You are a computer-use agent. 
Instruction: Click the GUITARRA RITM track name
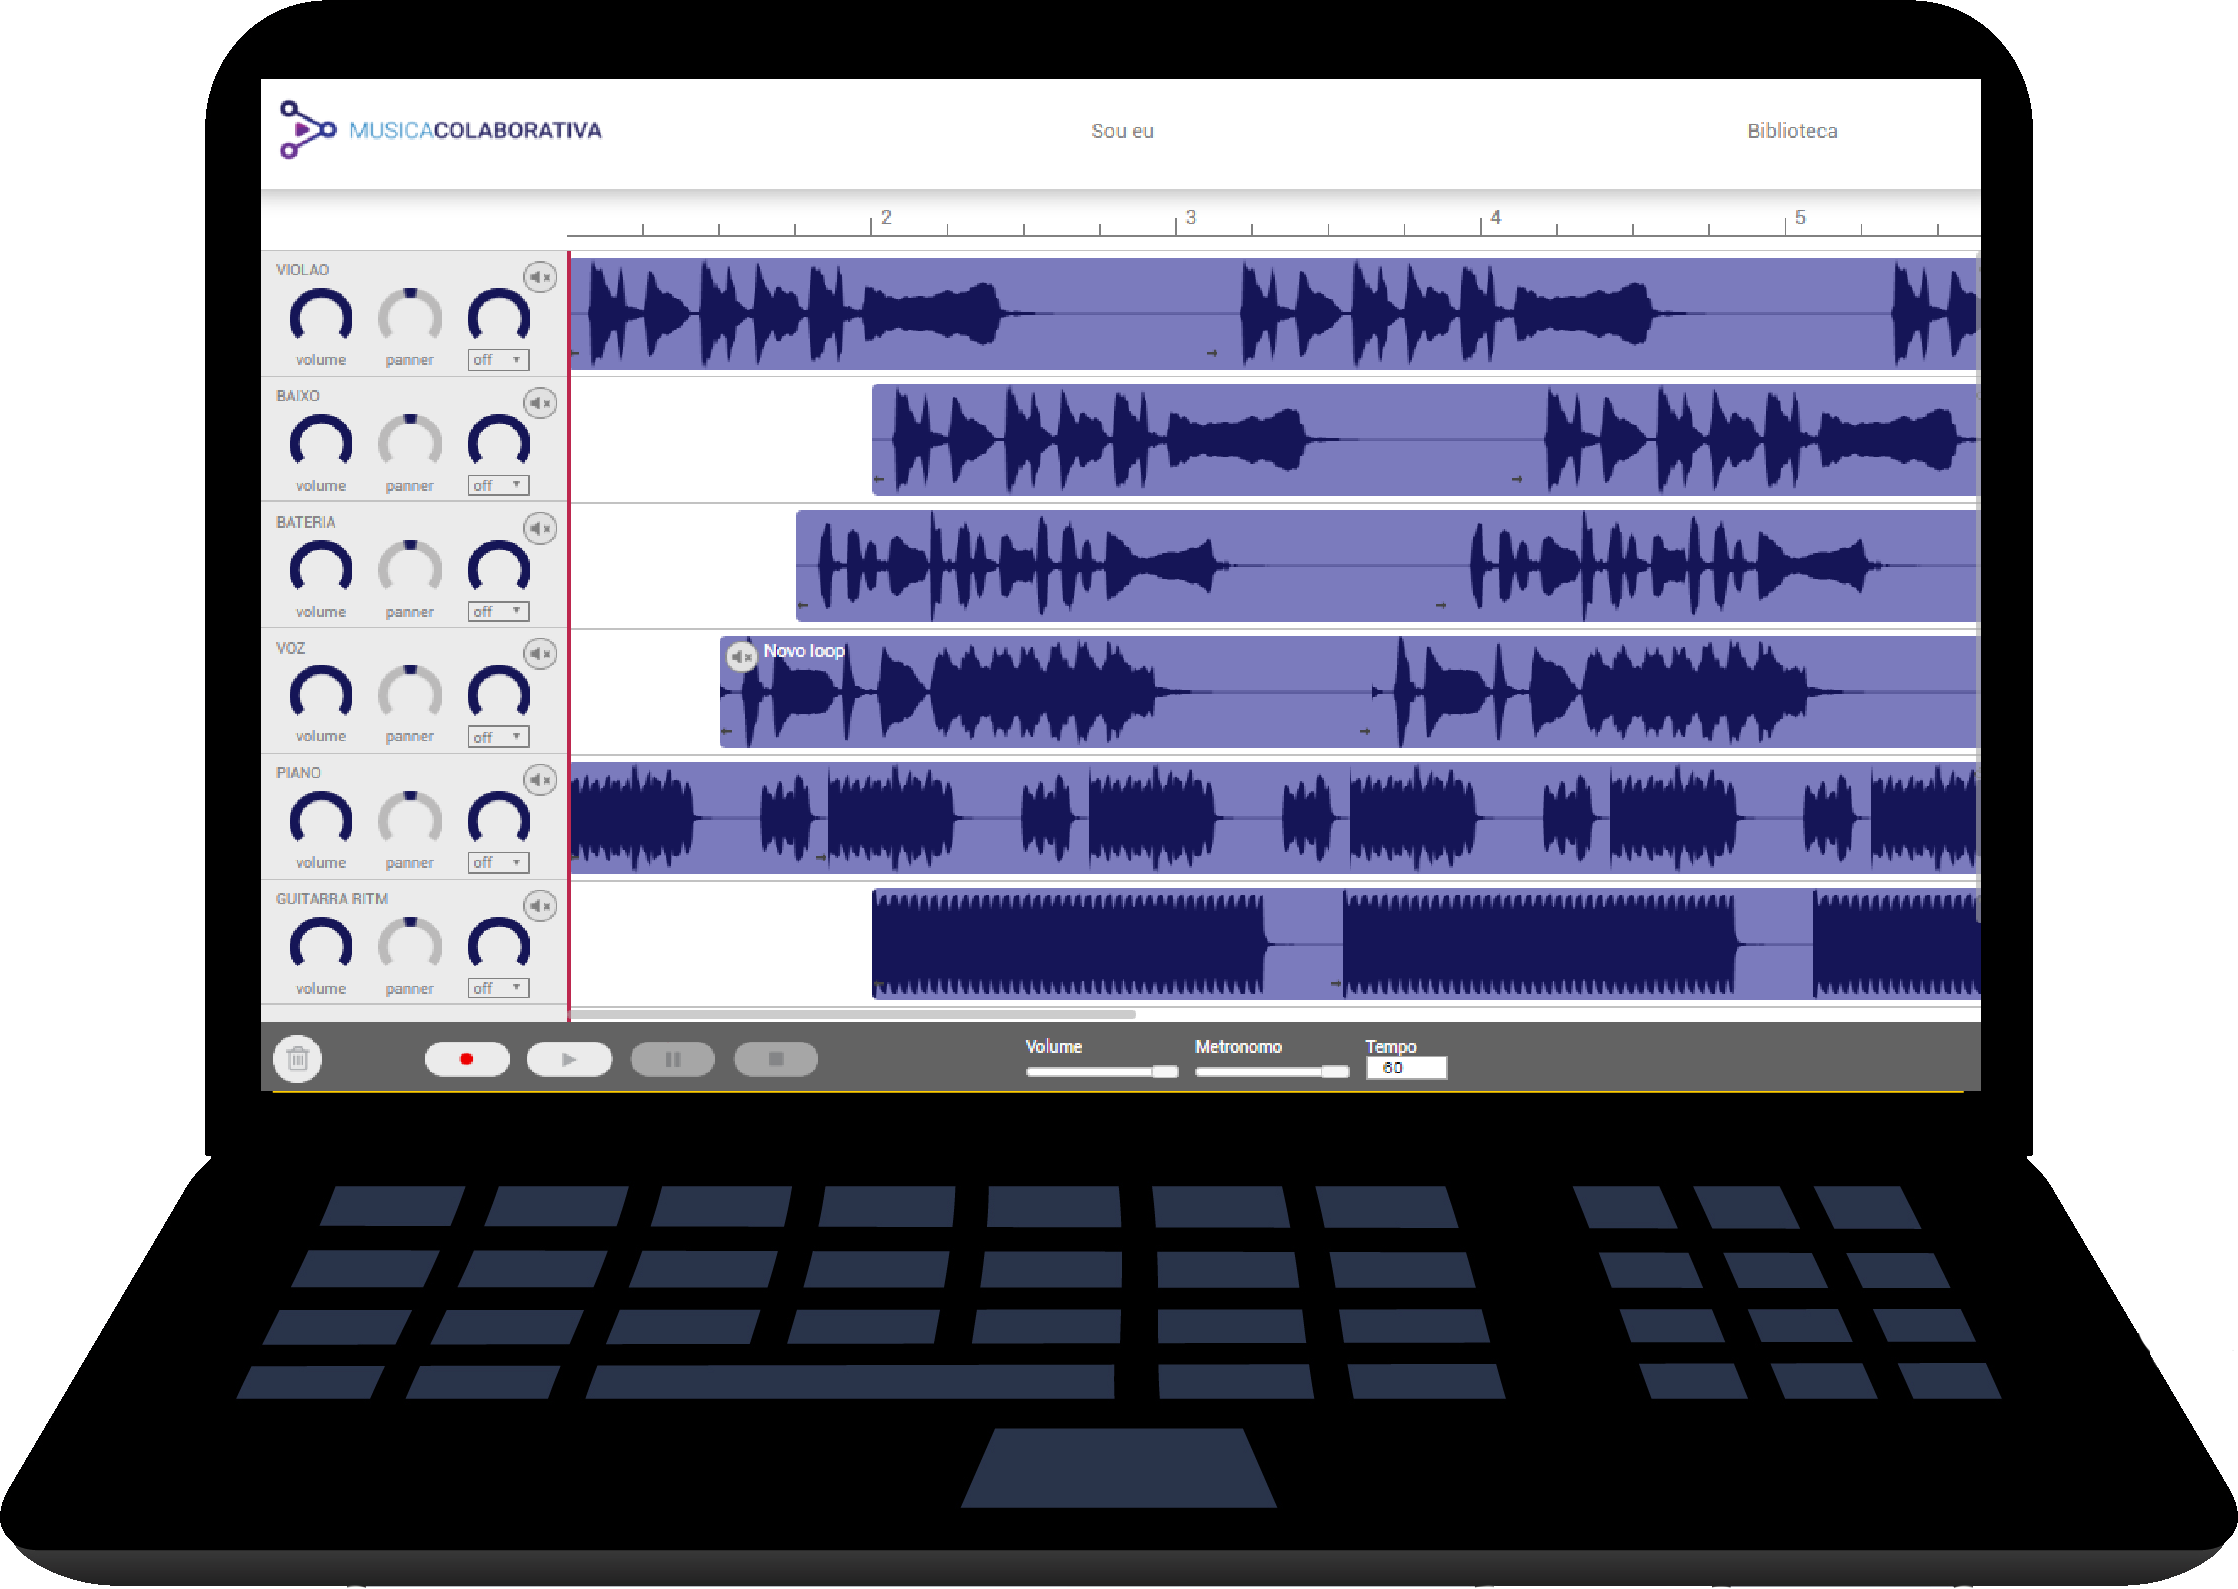(x=332, y=899)
